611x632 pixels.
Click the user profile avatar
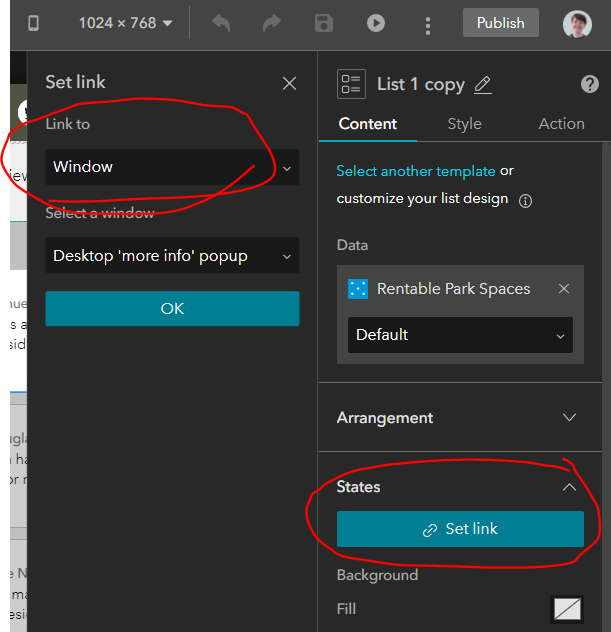click(577, 24)
